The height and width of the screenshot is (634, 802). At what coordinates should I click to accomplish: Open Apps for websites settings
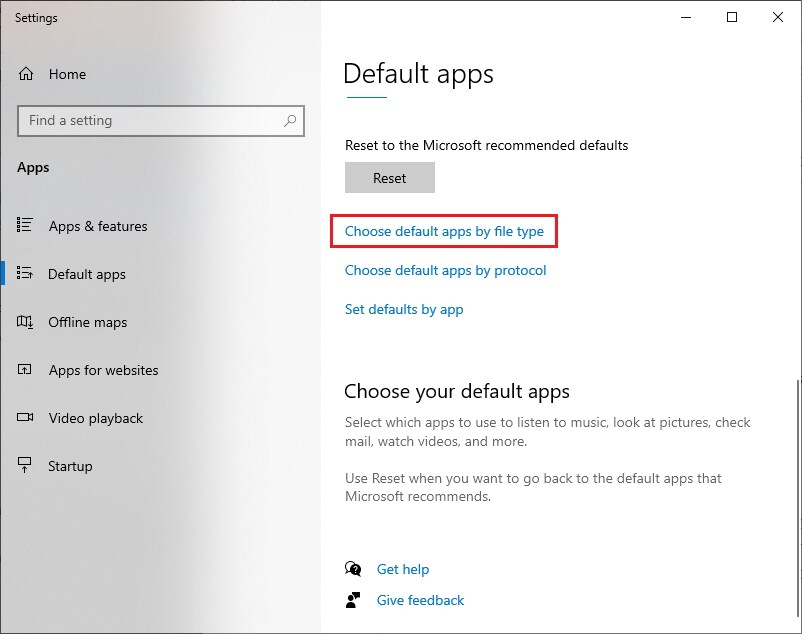pos(104,370)
